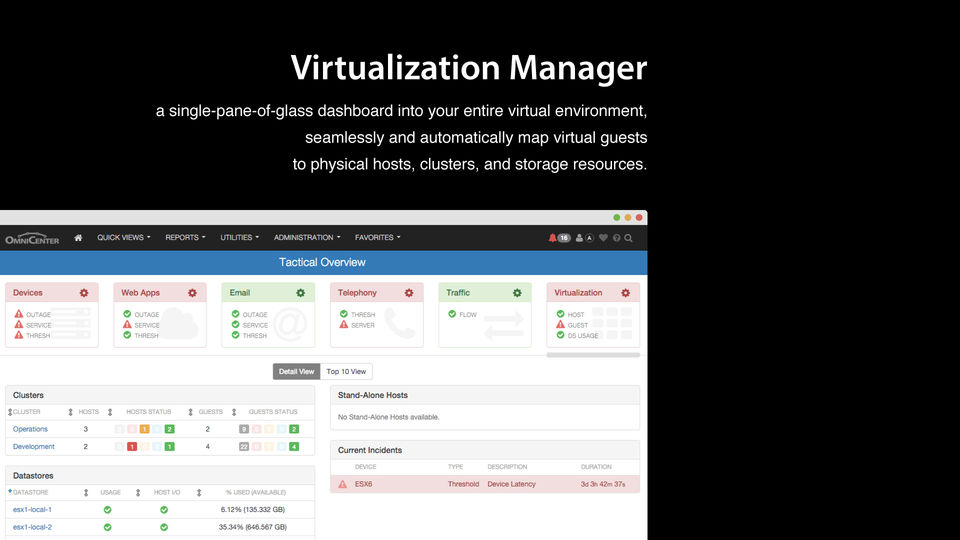The height and width of the screenshot is (540, 960).
Task: Click orange 1 badge in Operations hosts status
Action: (144, 429)
